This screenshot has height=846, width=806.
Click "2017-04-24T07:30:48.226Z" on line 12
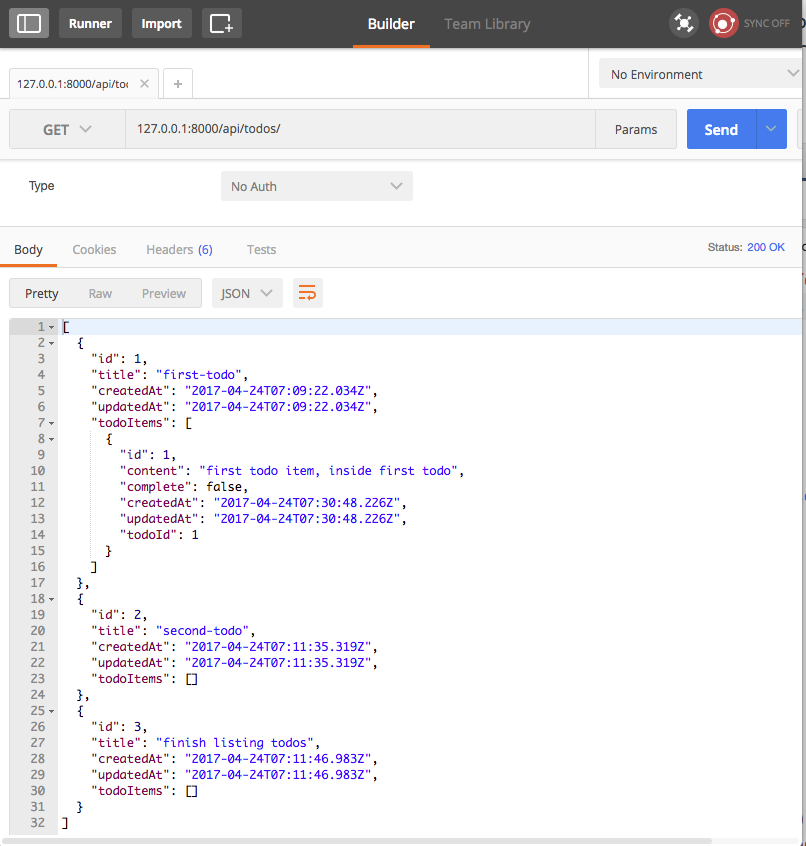(307, 503)
